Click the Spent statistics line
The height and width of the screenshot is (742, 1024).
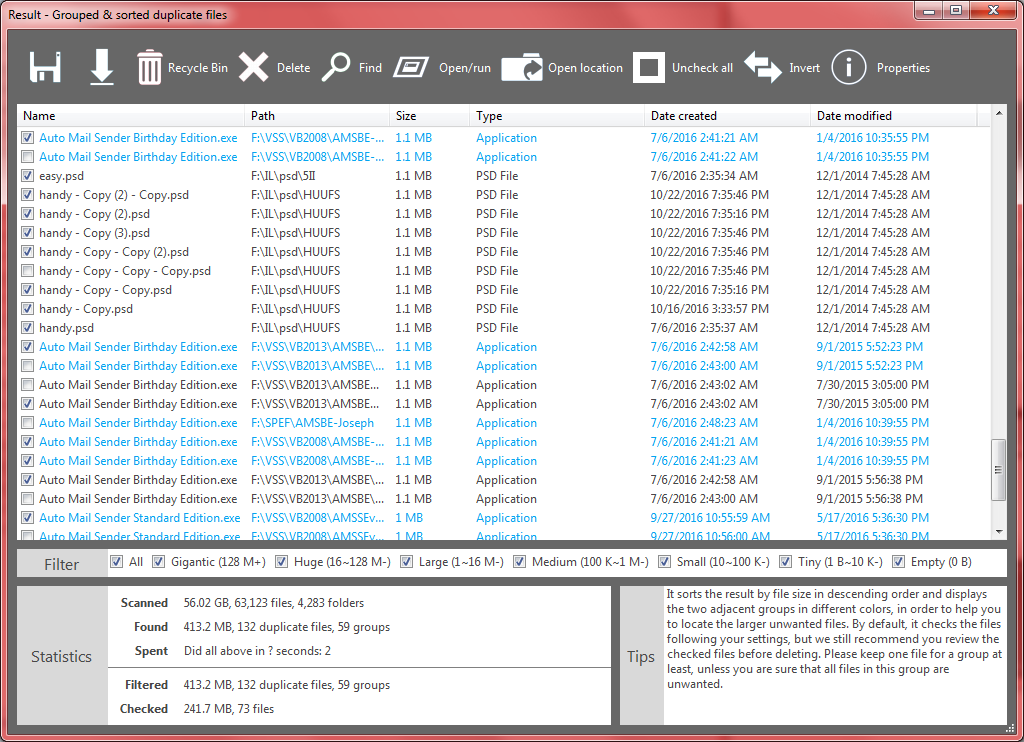click(257, 651)
